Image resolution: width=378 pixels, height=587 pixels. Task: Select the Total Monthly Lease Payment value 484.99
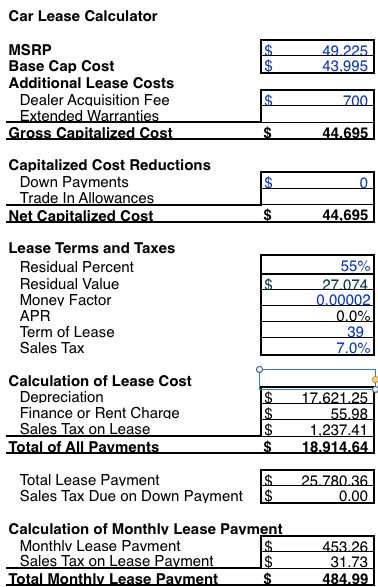[317, 577]
